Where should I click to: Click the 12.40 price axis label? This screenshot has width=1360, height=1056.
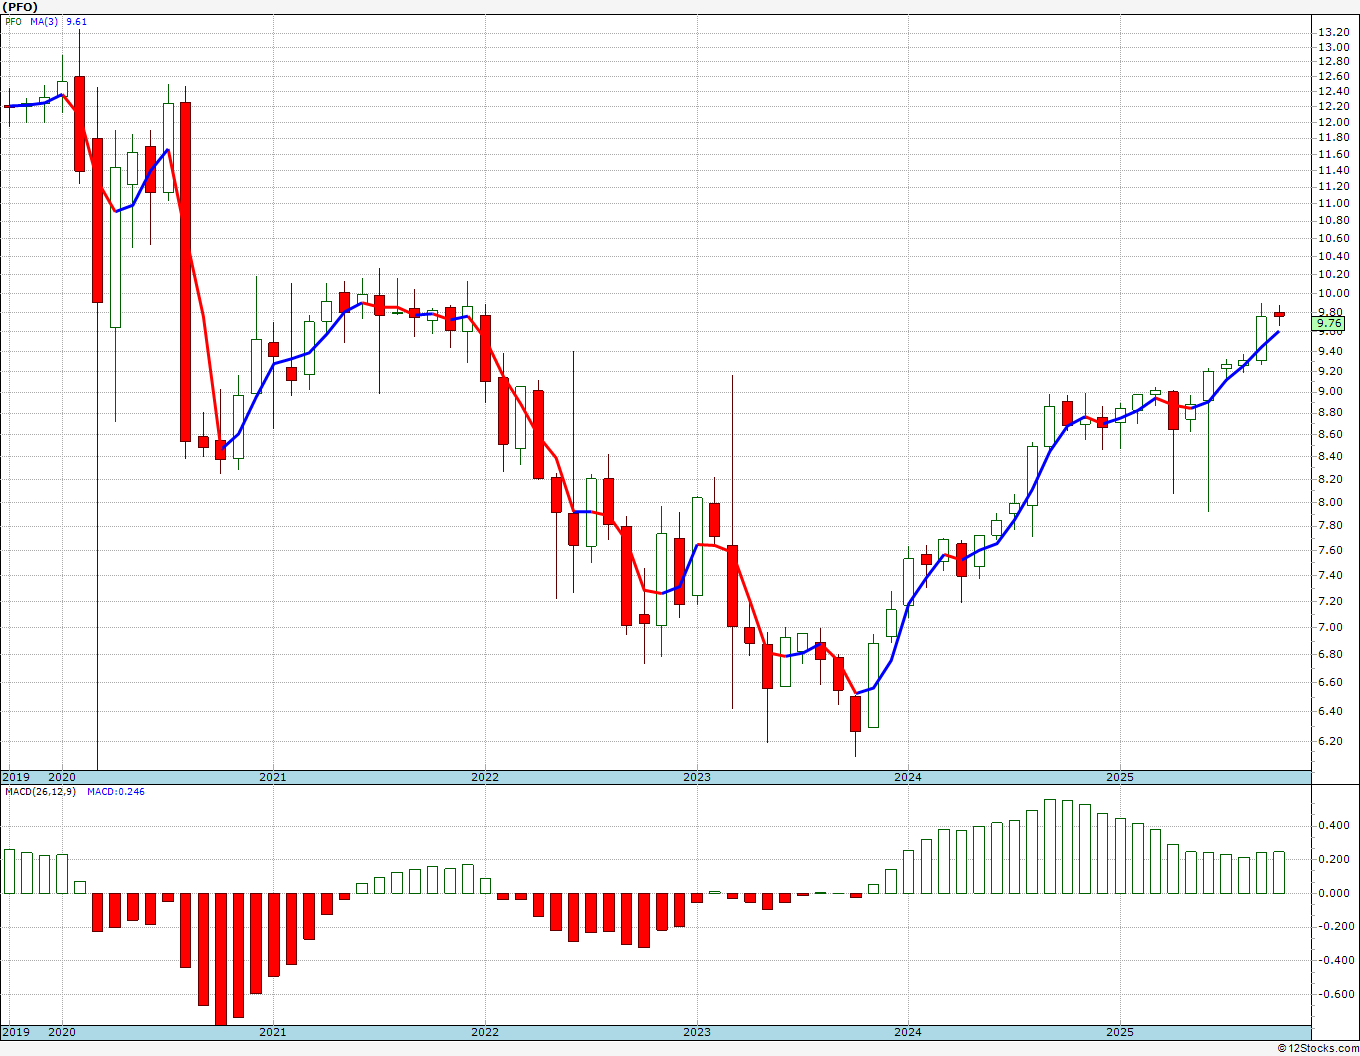tap(1332, 92)
